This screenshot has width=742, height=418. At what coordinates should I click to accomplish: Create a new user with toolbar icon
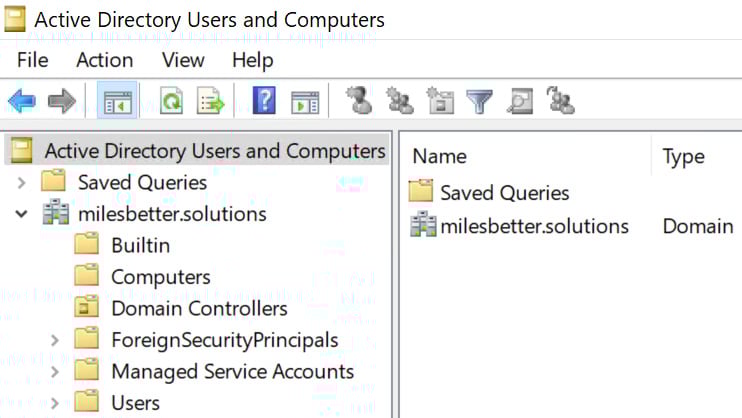click(x=360, y=100)
